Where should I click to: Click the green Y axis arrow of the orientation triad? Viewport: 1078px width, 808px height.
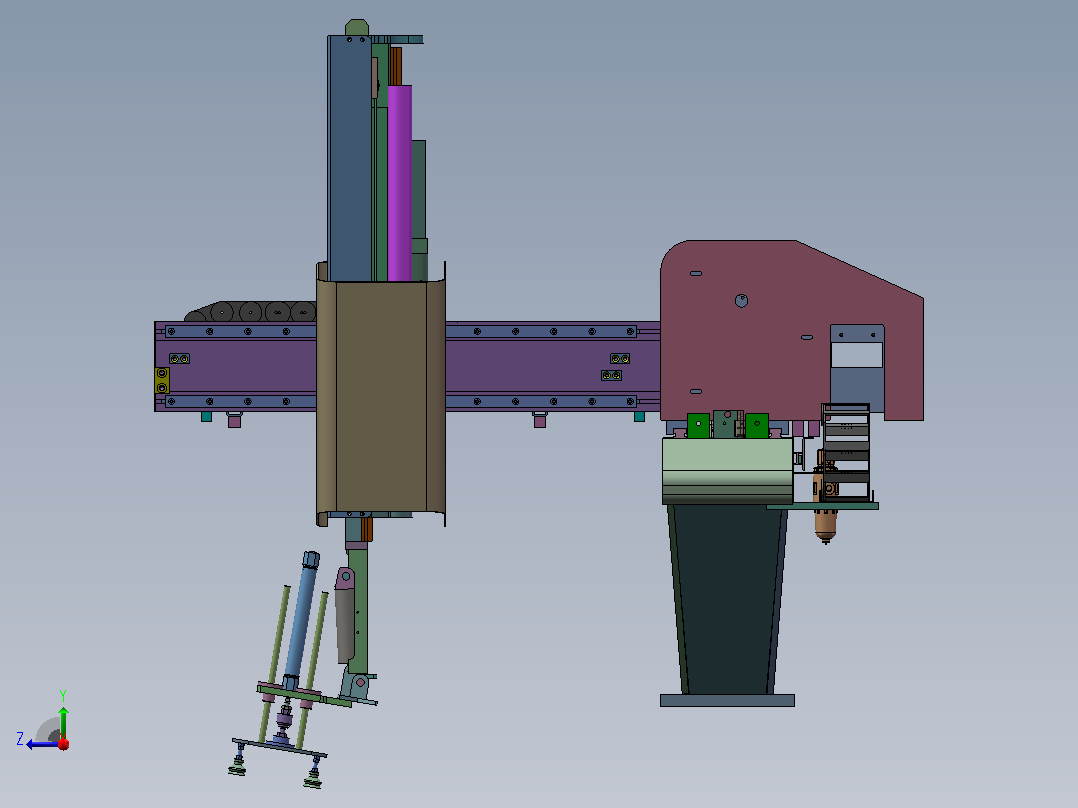63,721
